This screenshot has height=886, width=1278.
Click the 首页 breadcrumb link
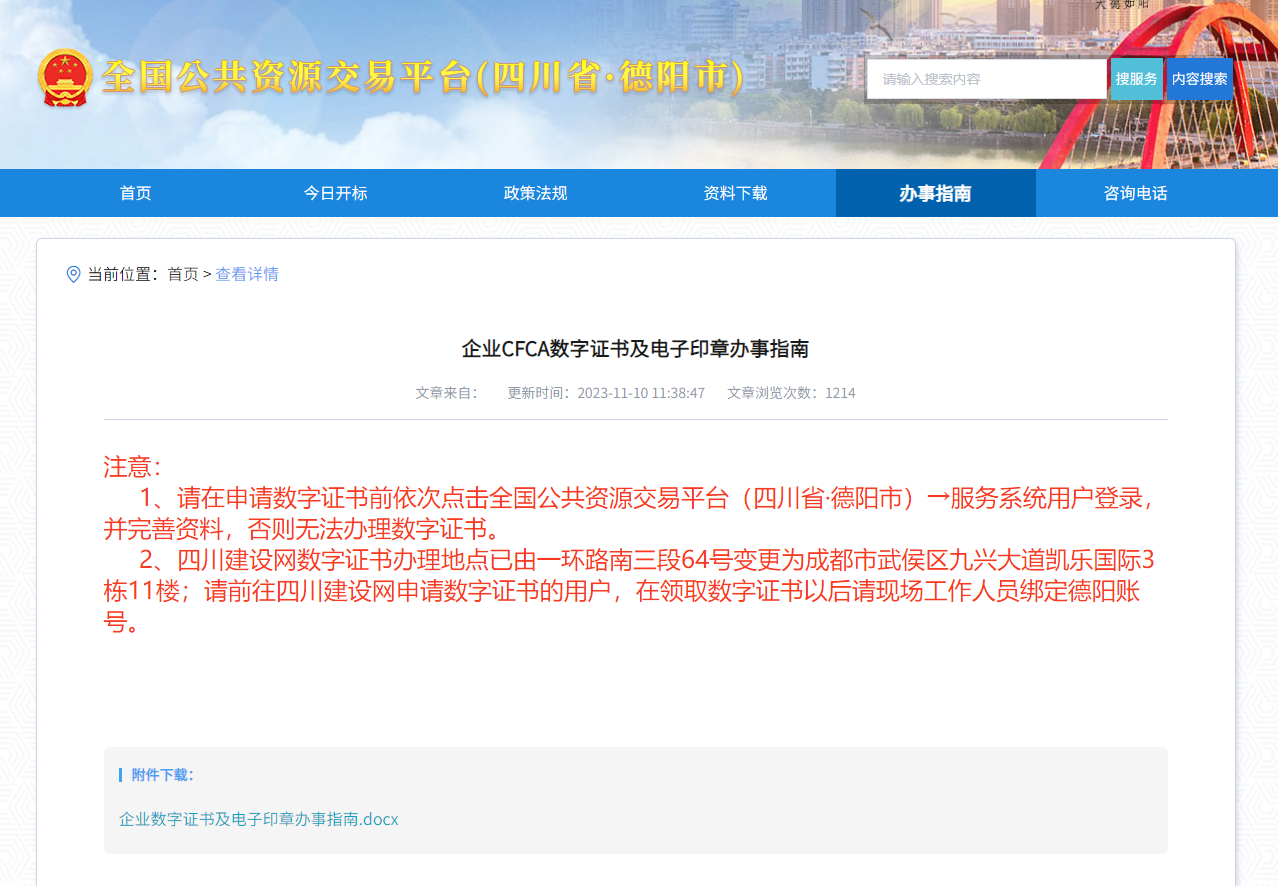coord(183,274)
